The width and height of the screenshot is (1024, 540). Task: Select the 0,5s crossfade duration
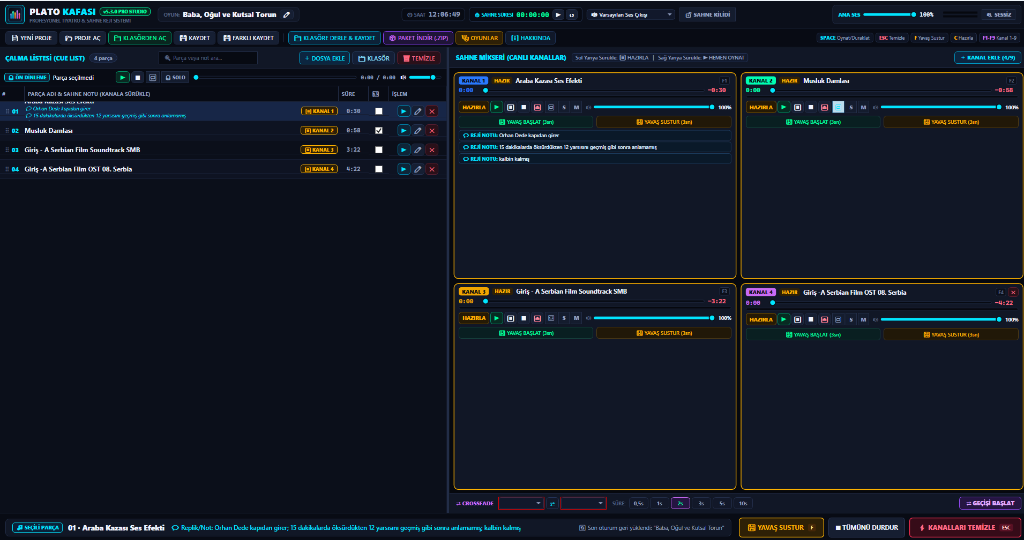point(639,503)
